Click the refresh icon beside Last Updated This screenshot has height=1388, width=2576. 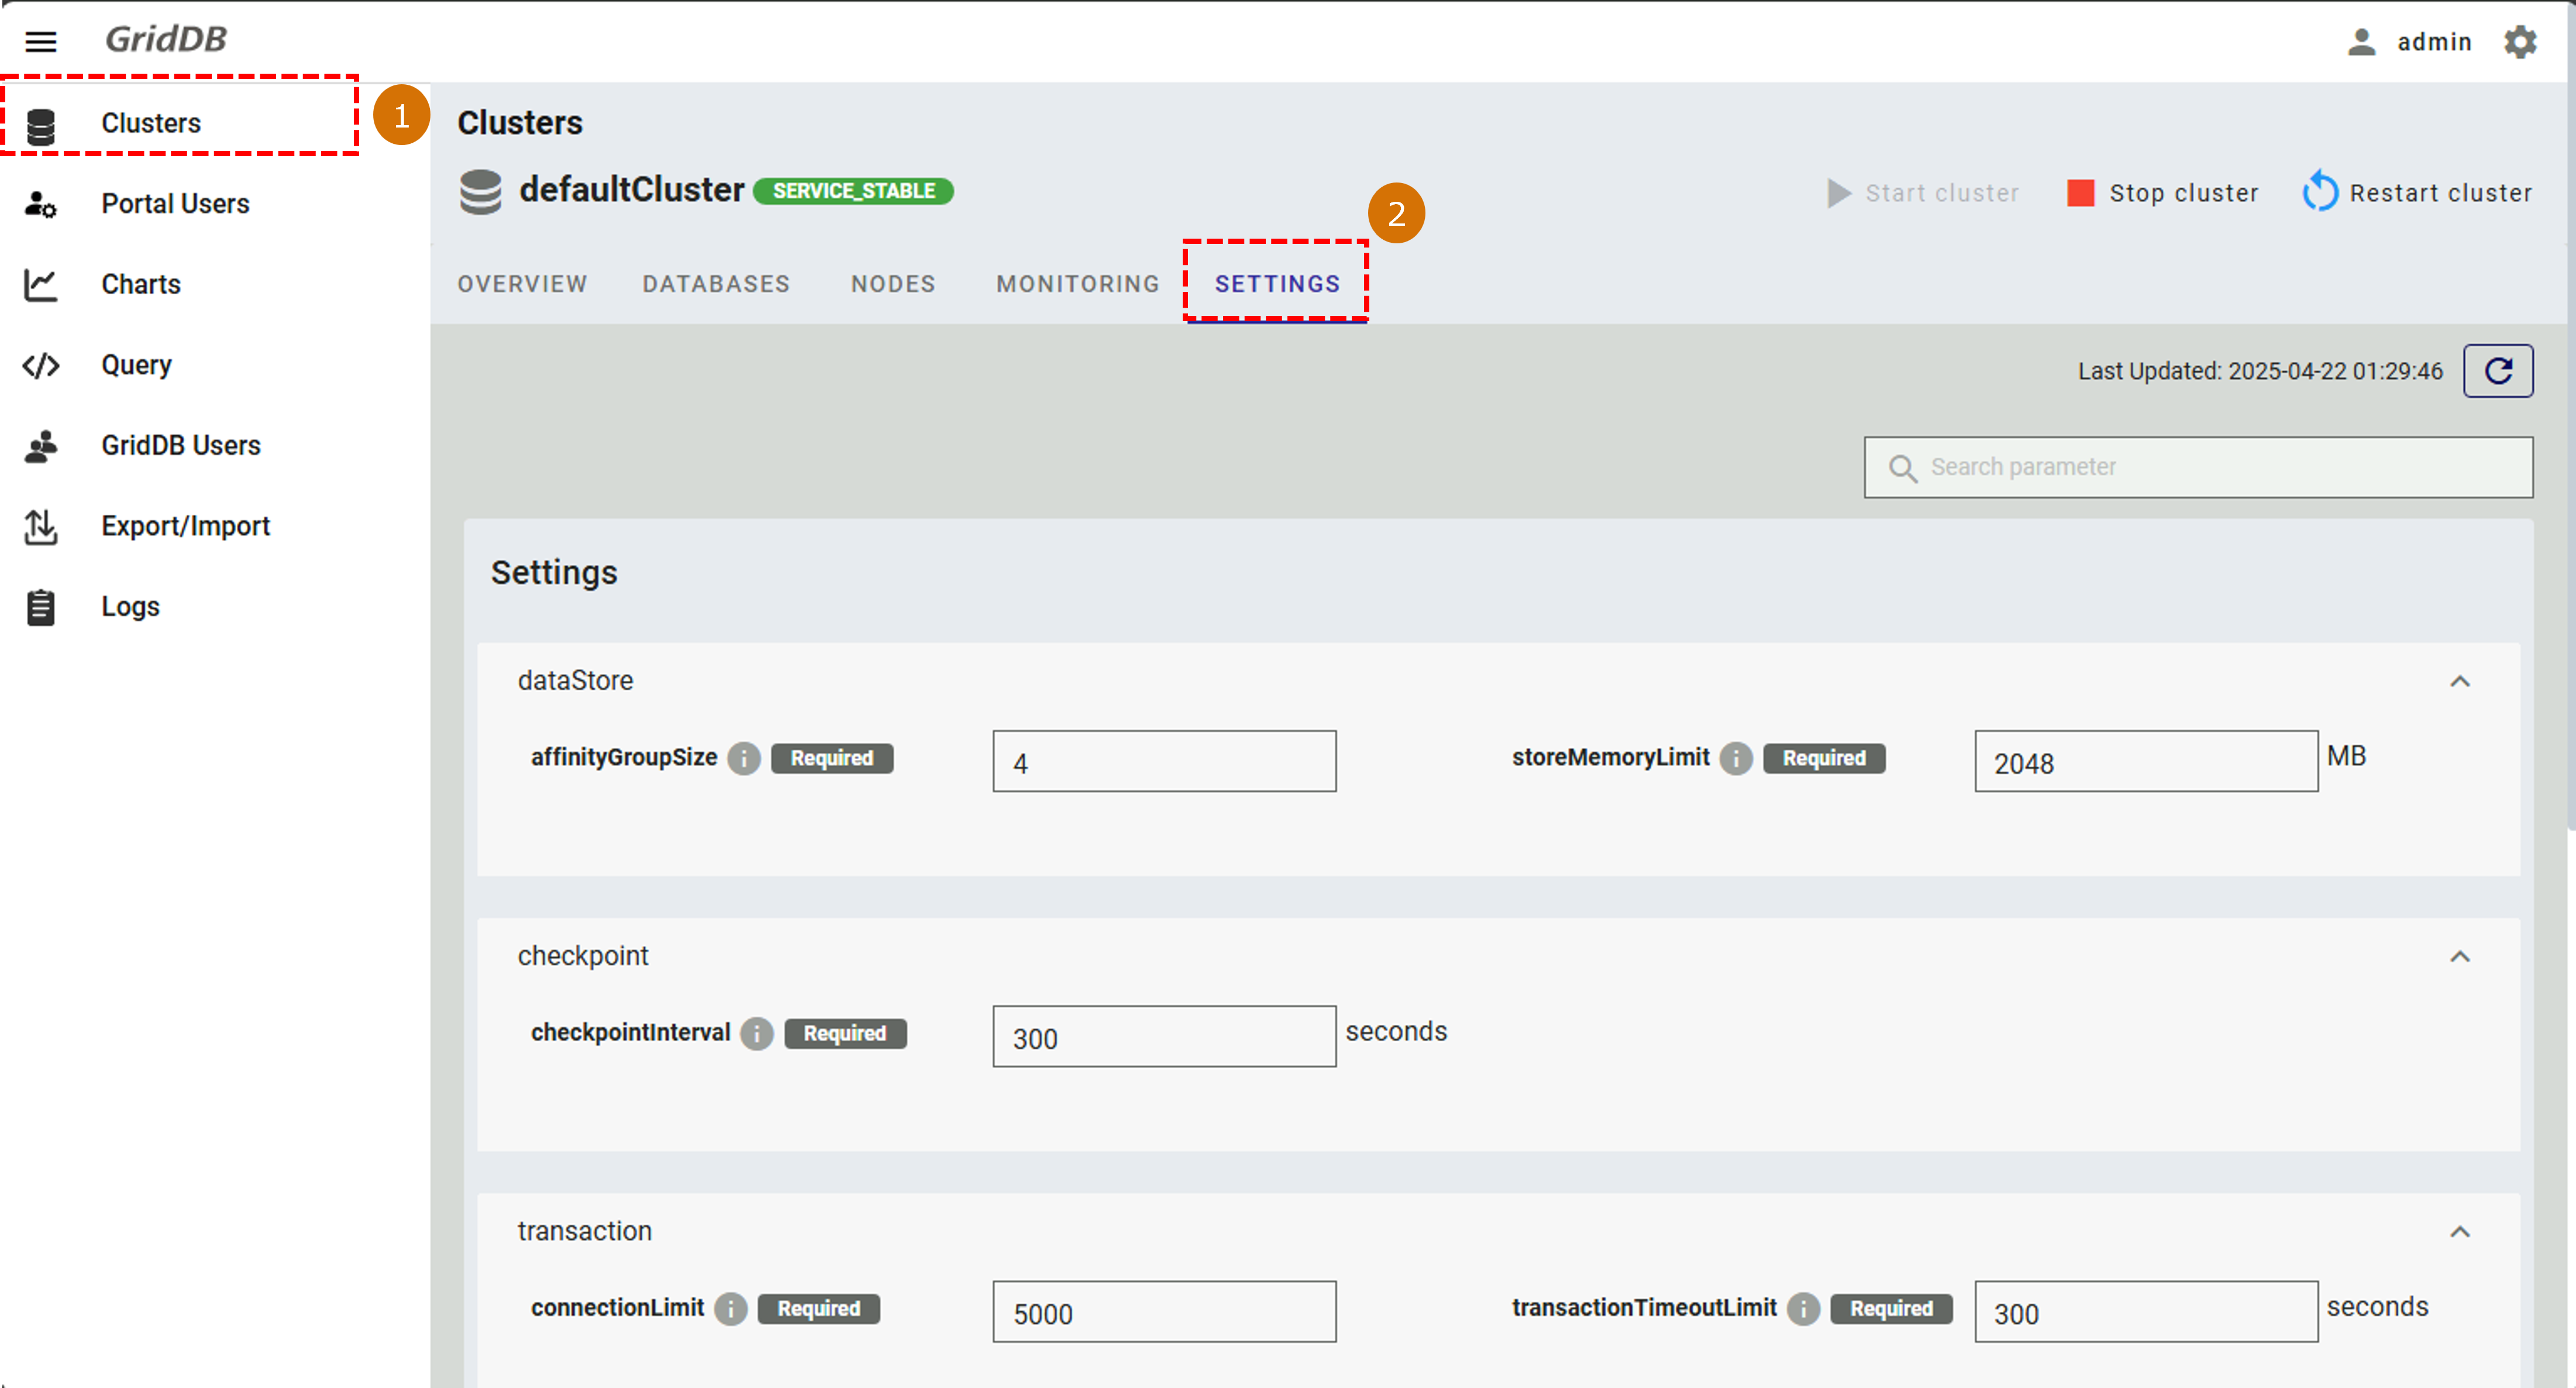[x=2497, y=371]
